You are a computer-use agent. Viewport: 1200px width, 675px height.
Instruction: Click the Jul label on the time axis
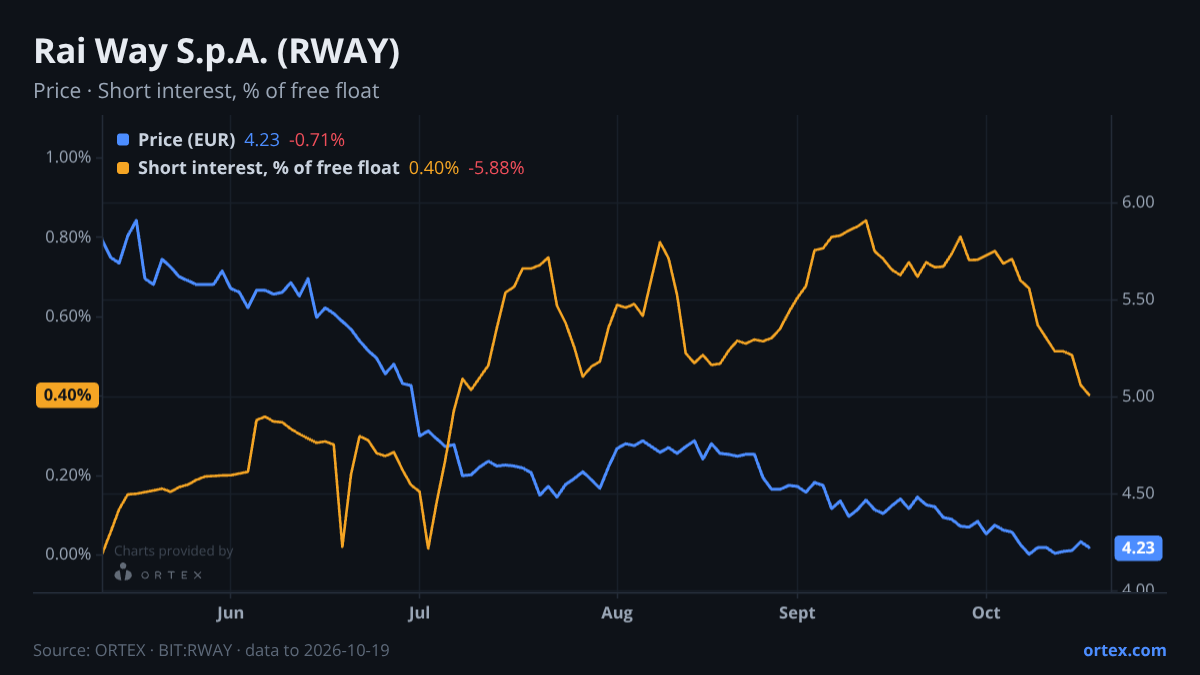coord(420,612)
